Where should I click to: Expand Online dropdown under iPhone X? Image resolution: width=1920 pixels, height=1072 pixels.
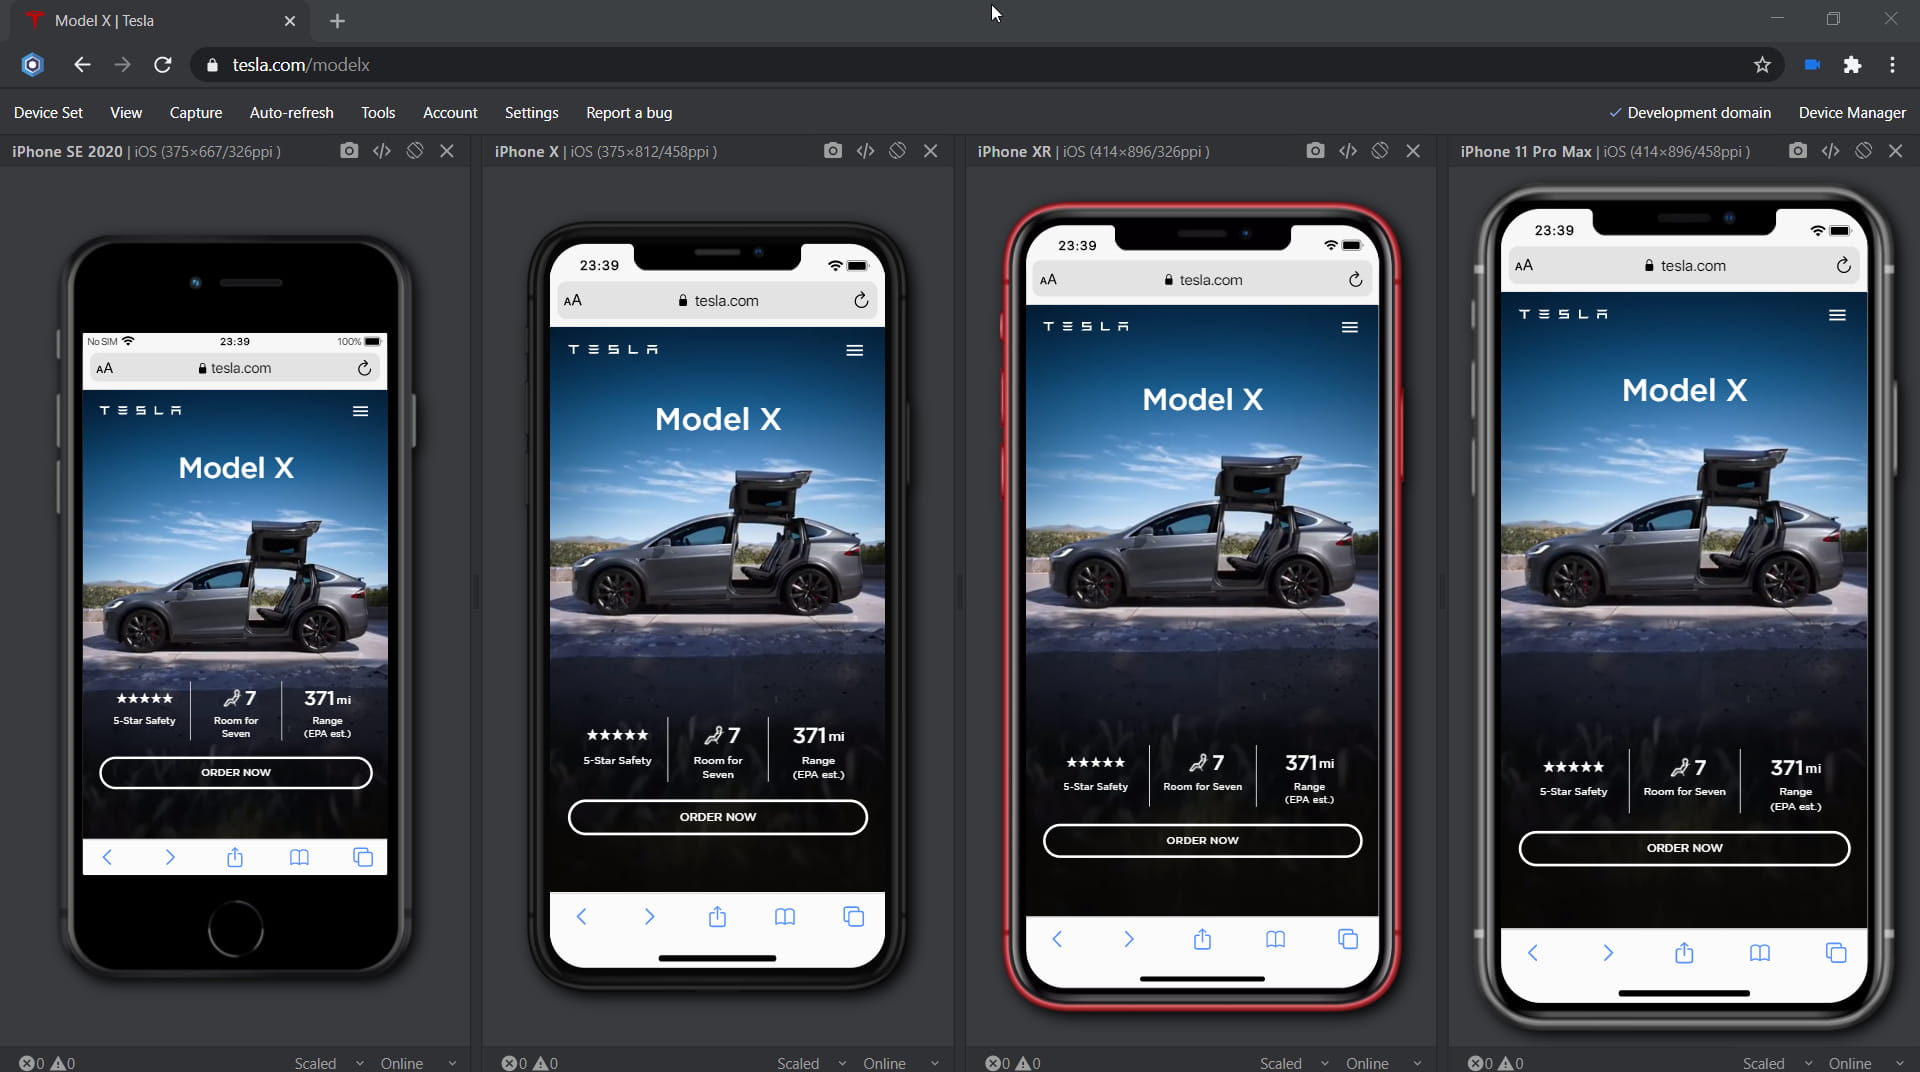(902, 1063)
